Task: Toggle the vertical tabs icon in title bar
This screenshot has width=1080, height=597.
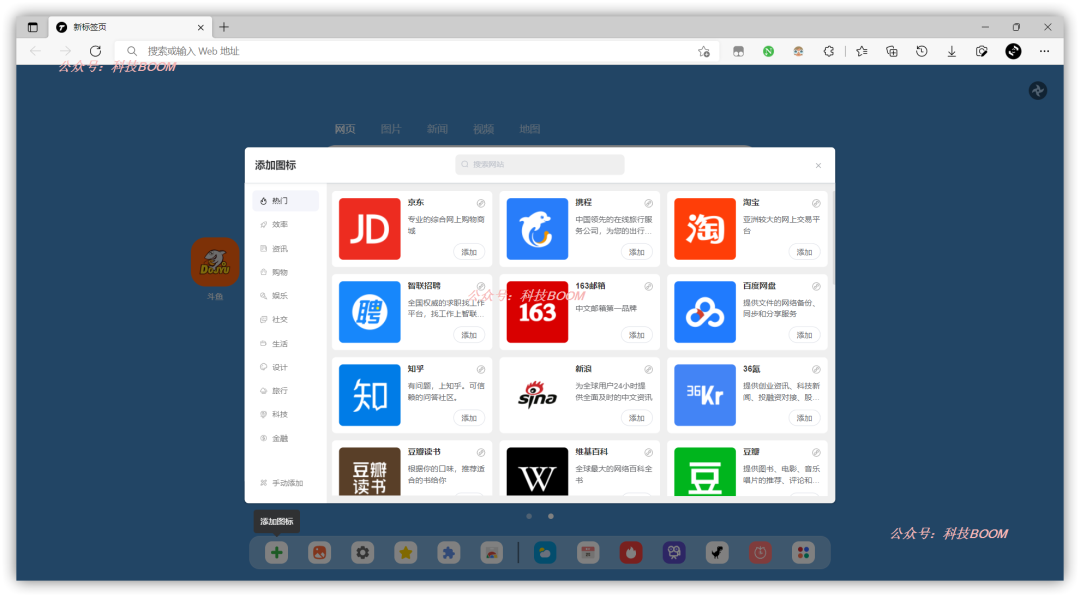Action: click(32, 28)
